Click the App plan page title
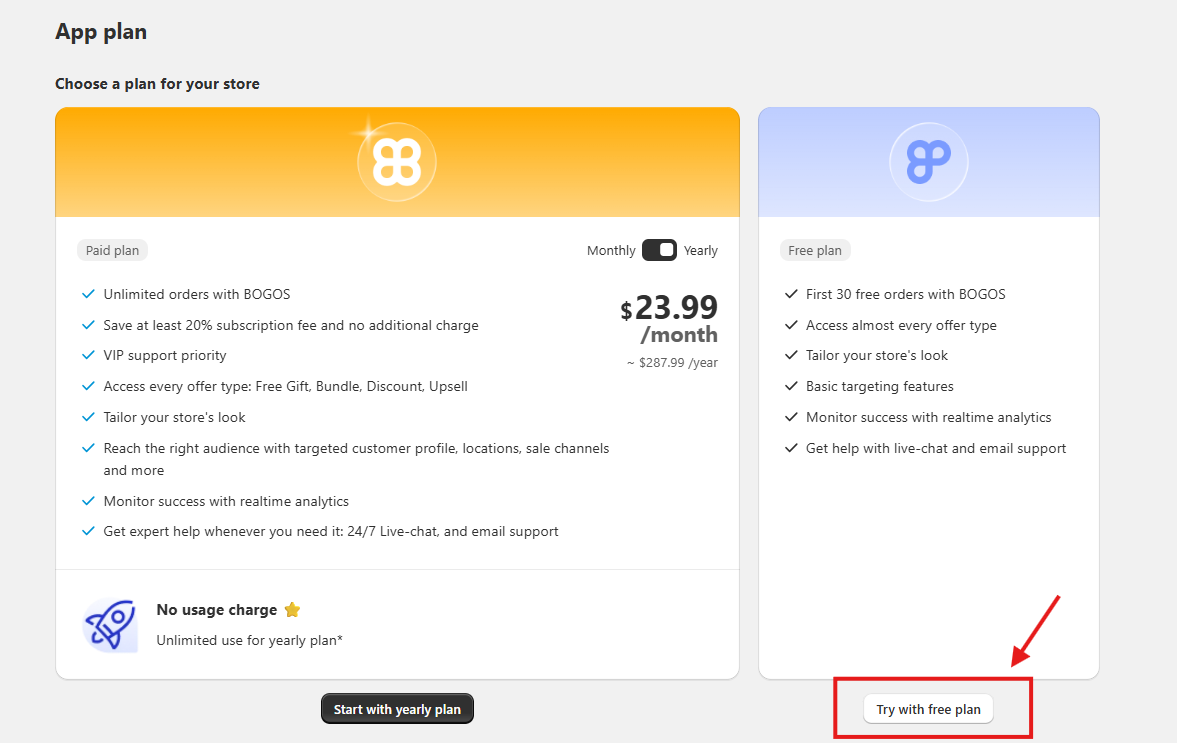 [x=101, y=32]
